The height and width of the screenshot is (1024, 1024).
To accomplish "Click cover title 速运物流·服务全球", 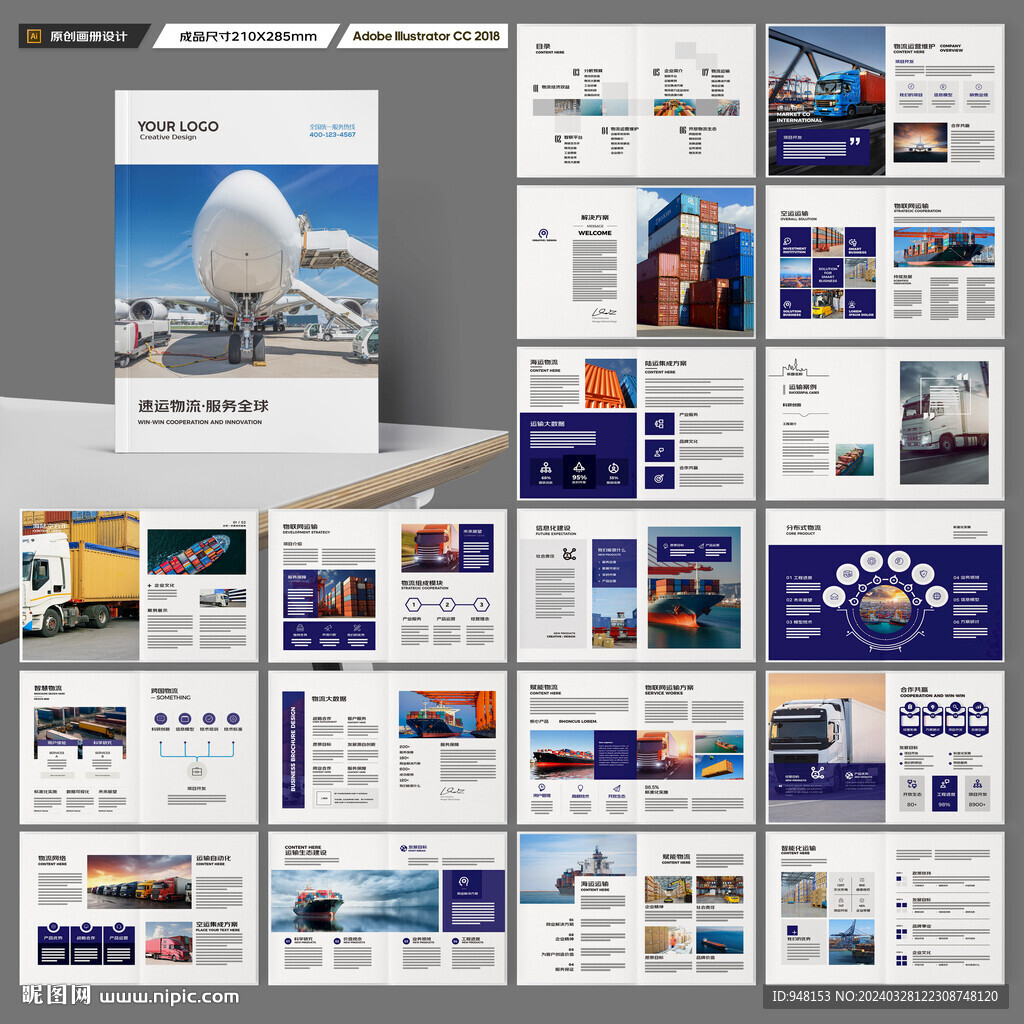I will [203, 406].
